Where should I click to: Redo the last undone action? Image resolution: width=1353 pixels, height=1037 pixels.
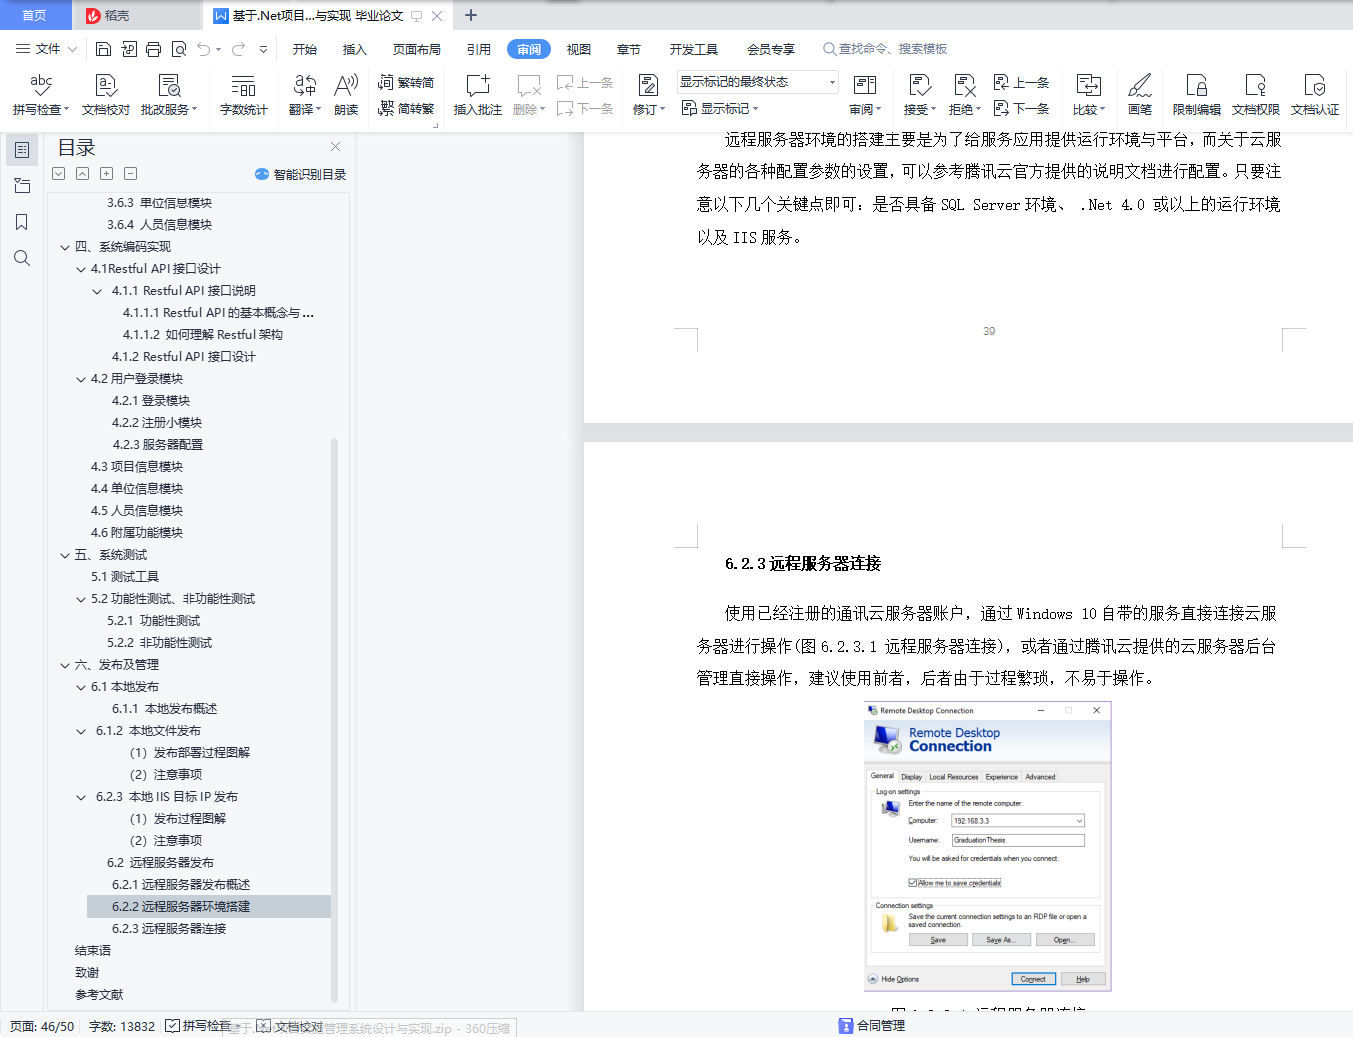click(238, 49)
